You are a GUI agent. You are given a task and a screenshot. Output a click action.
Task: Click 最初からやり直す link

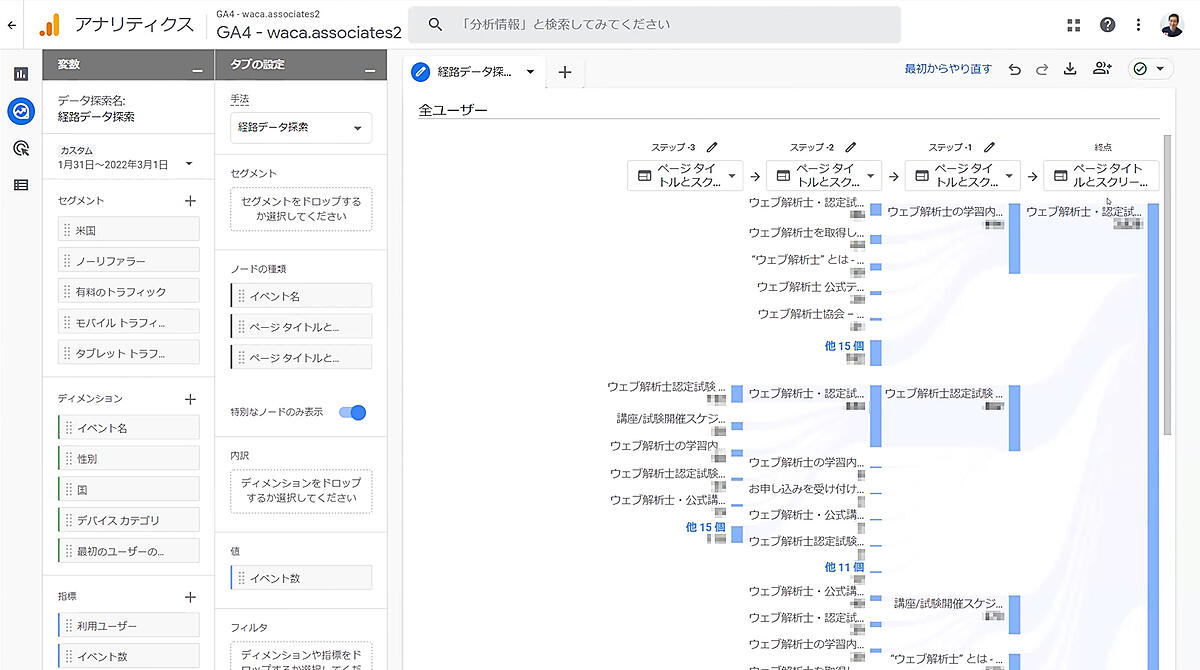pyautogui.click(x=948, y=69)
